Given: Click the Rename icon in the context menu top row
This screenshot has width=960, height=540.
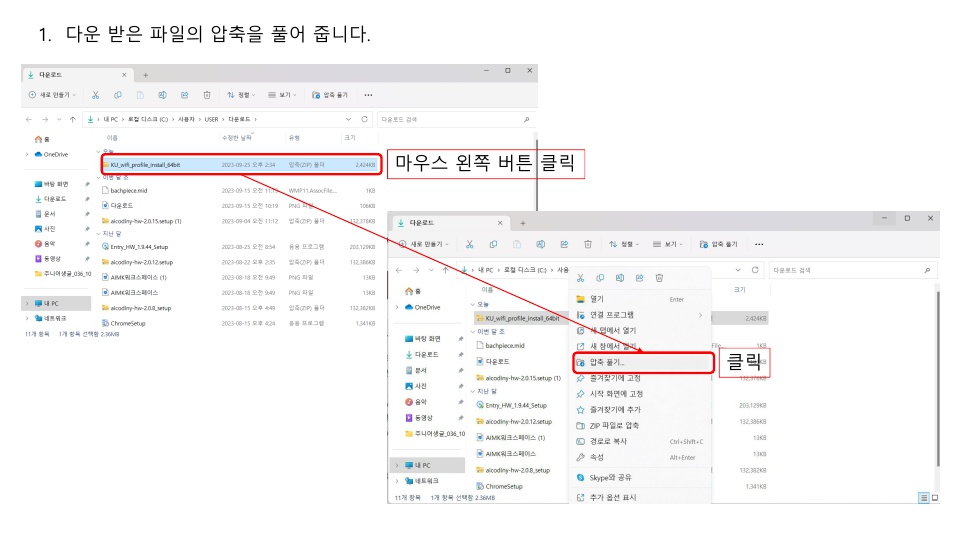Looking at the screenshot, I should point(620,278).
